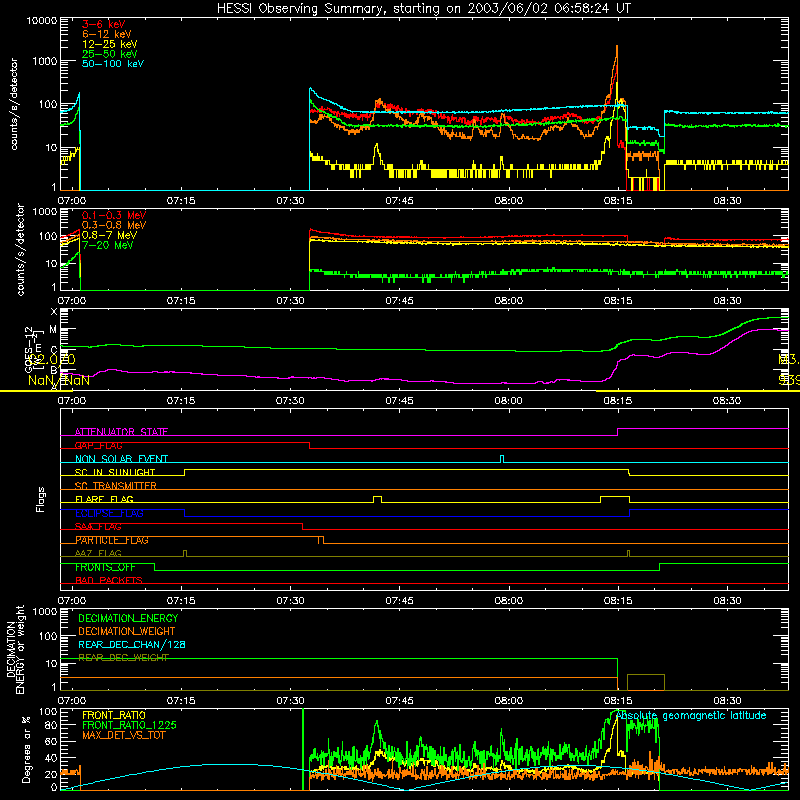This screenshot has height=800, width=800.
Task: Pick the A47_FLAG label
Action: click(98, 554)
